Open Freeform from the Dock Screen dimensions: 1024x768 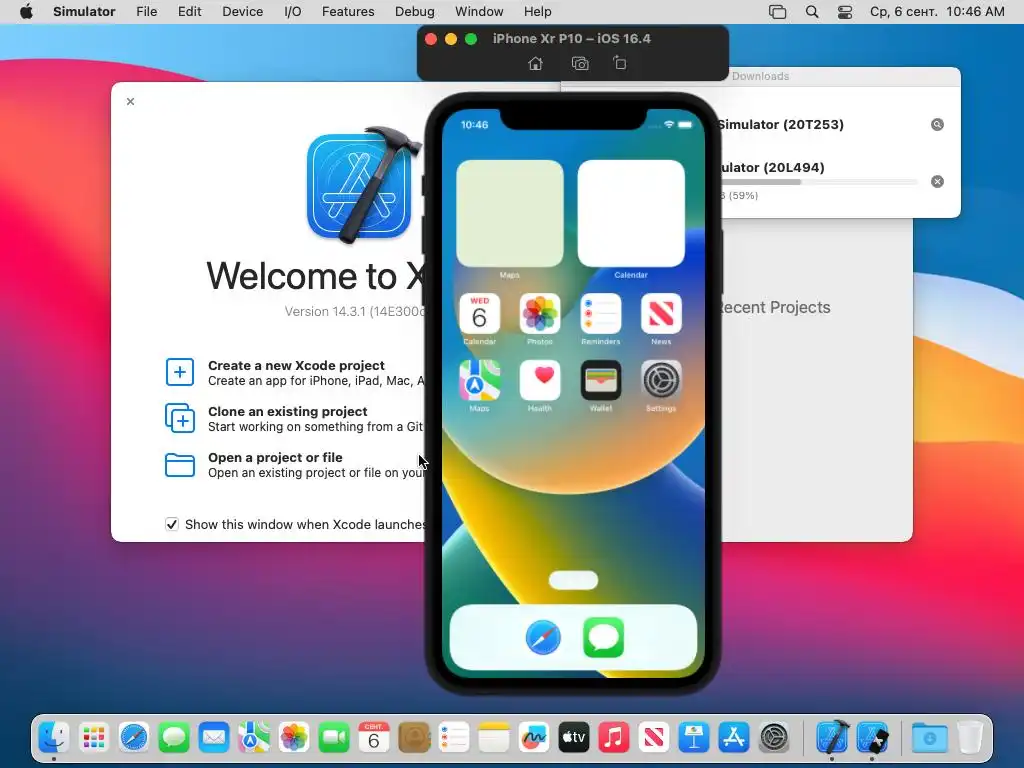coord(534,738)
